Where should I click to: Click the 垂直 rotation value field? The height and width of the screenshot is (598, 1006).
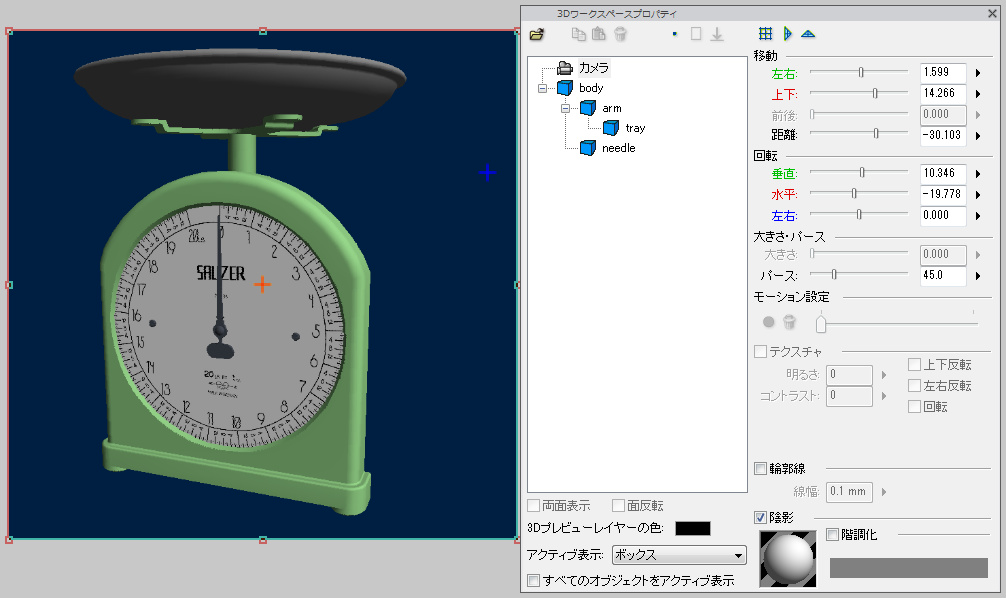[x=942, y=173]
